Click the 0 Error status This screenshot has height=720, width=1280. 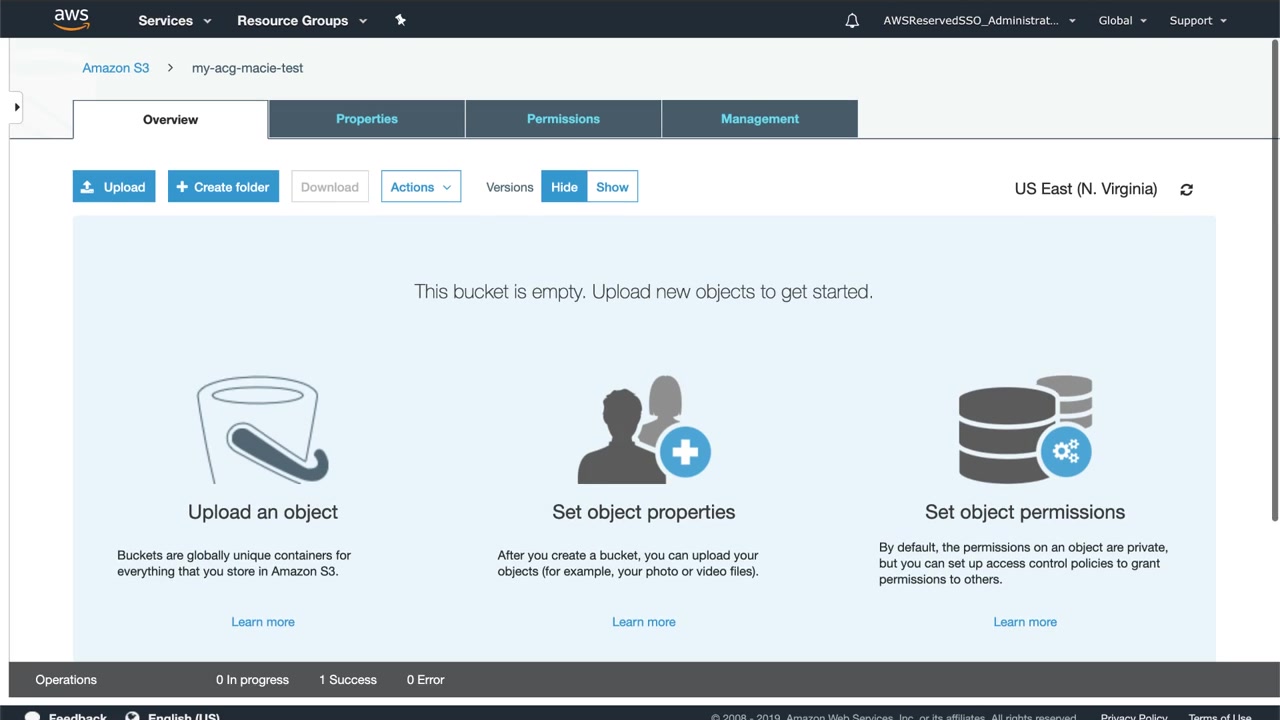pos(425,680)
